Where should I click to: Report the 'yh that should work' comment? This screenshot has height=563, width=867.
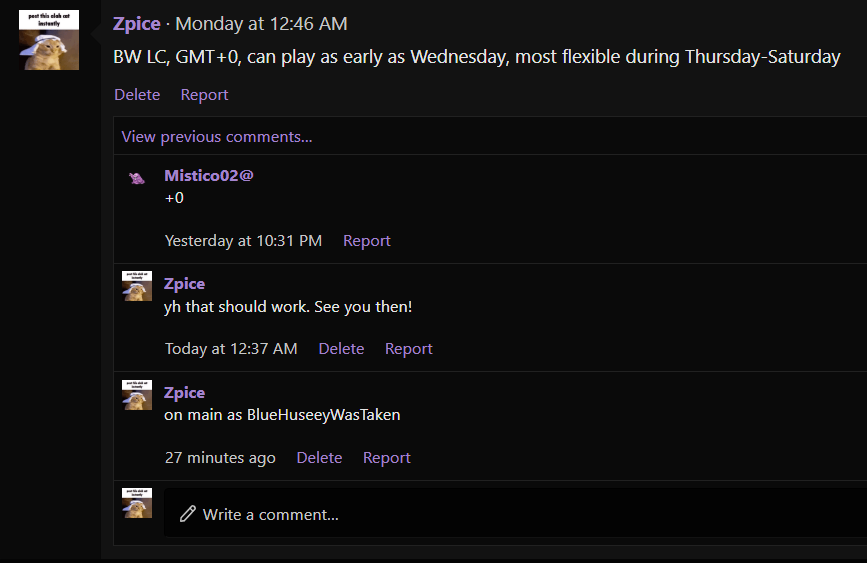point(408,349)
